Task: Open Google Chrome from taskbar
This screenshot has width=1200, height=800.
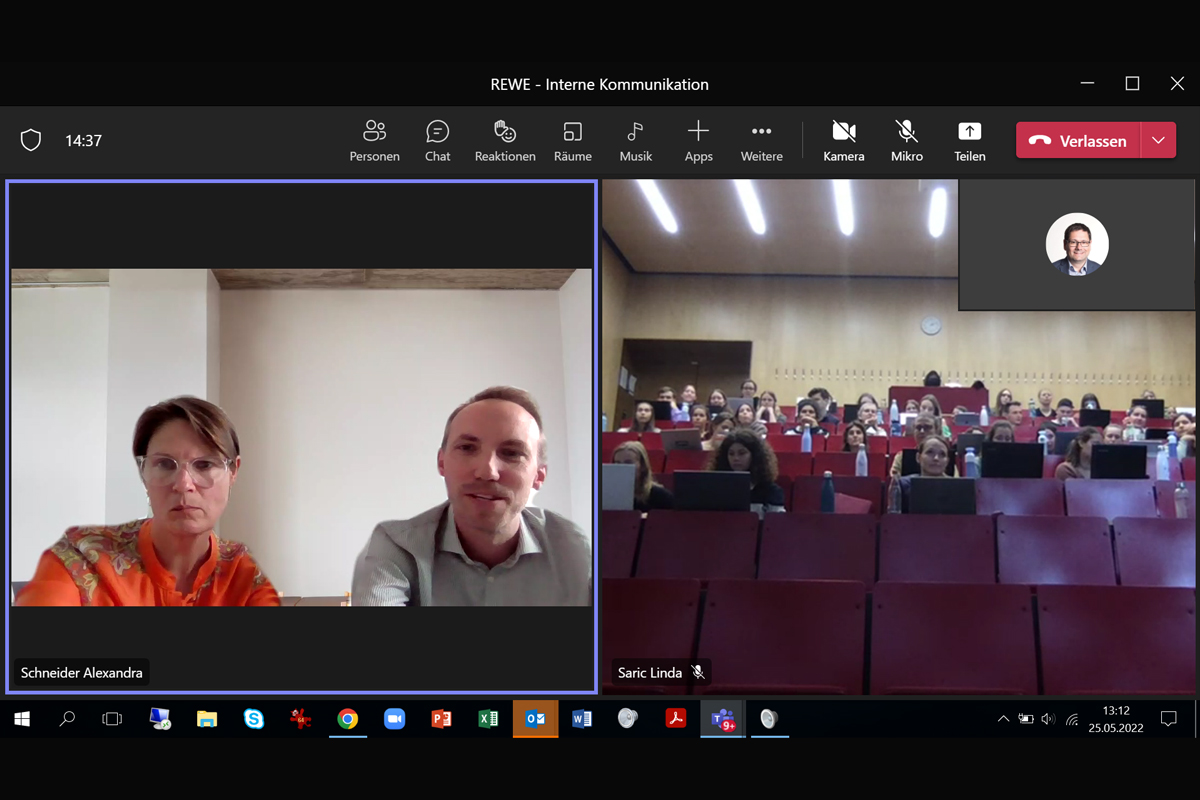Action: coord(347,719)
